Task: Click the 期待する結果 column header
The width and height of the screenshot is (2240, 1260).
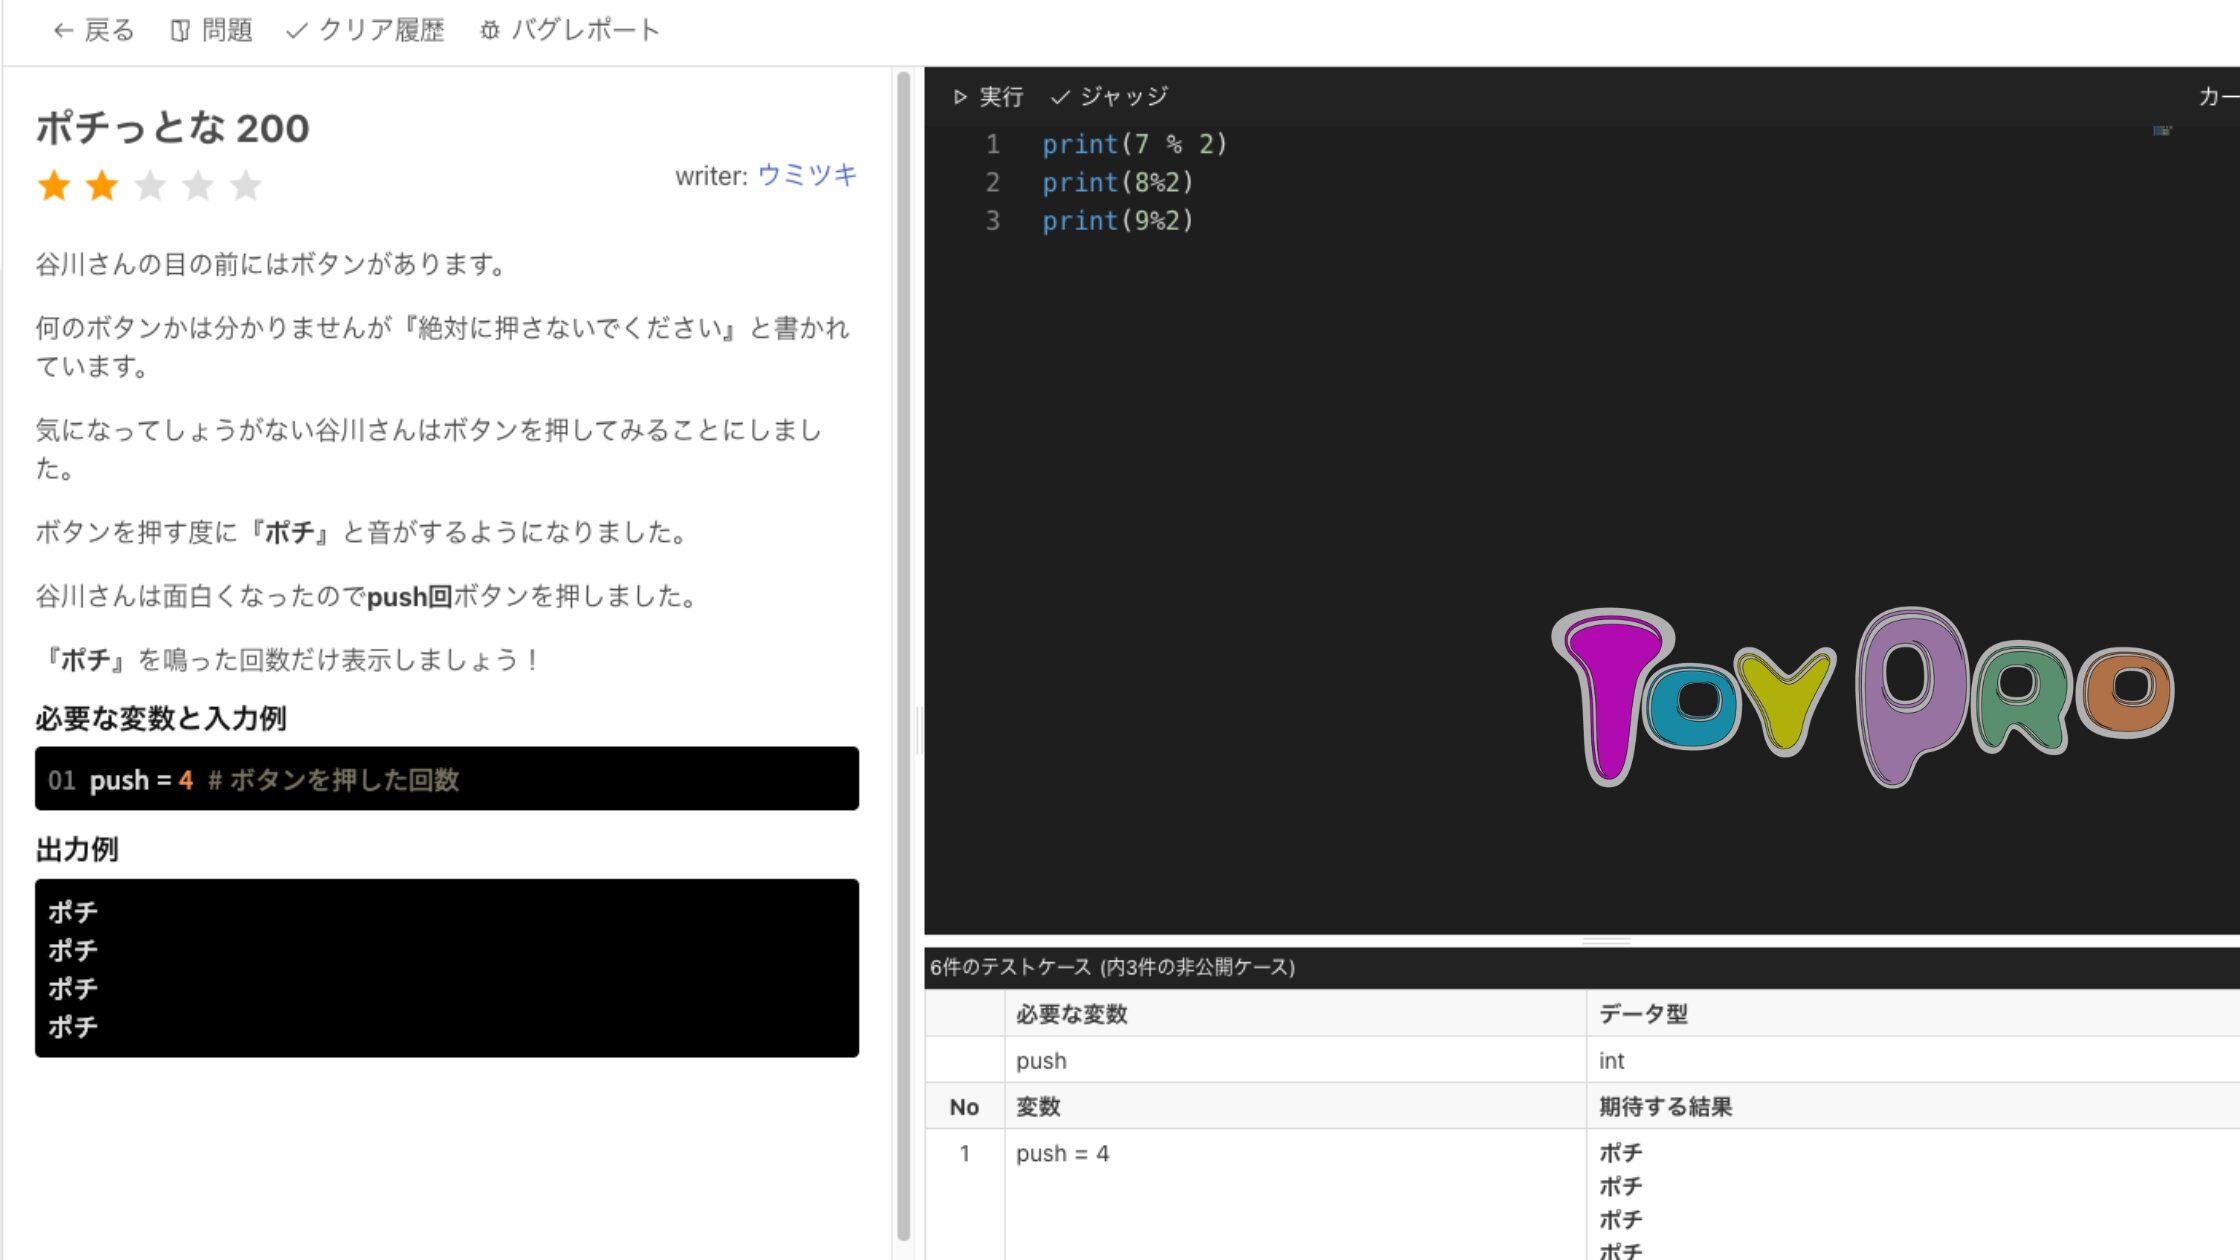Action: pyautogui.click(x=1665, y=1106)
